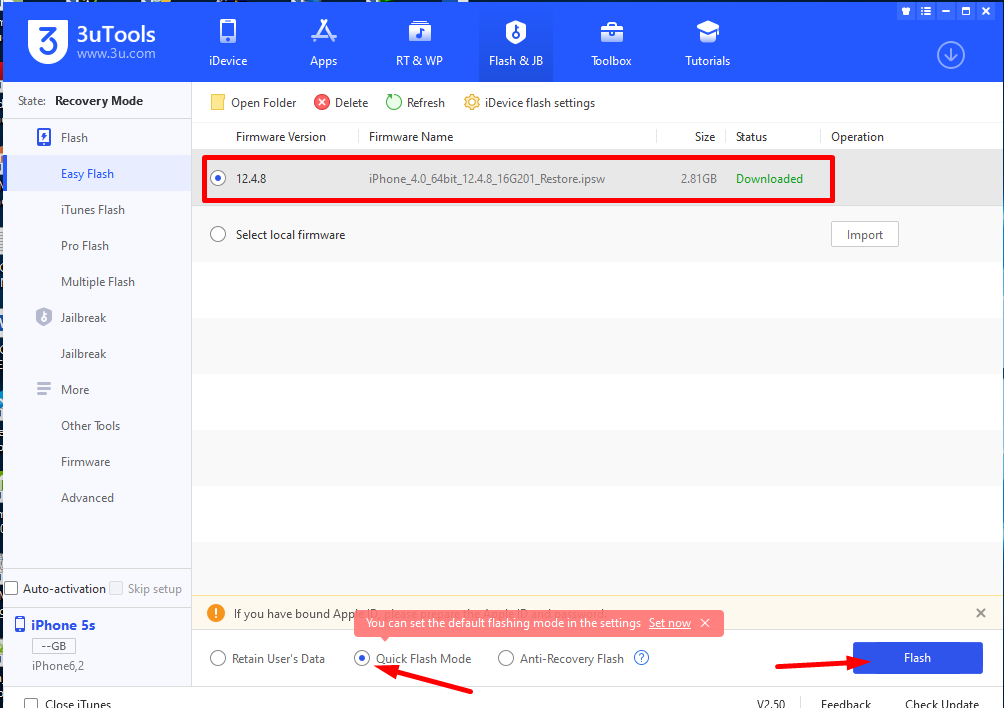Open the Tutorials graduation cap icon

(x=708, y=31)
